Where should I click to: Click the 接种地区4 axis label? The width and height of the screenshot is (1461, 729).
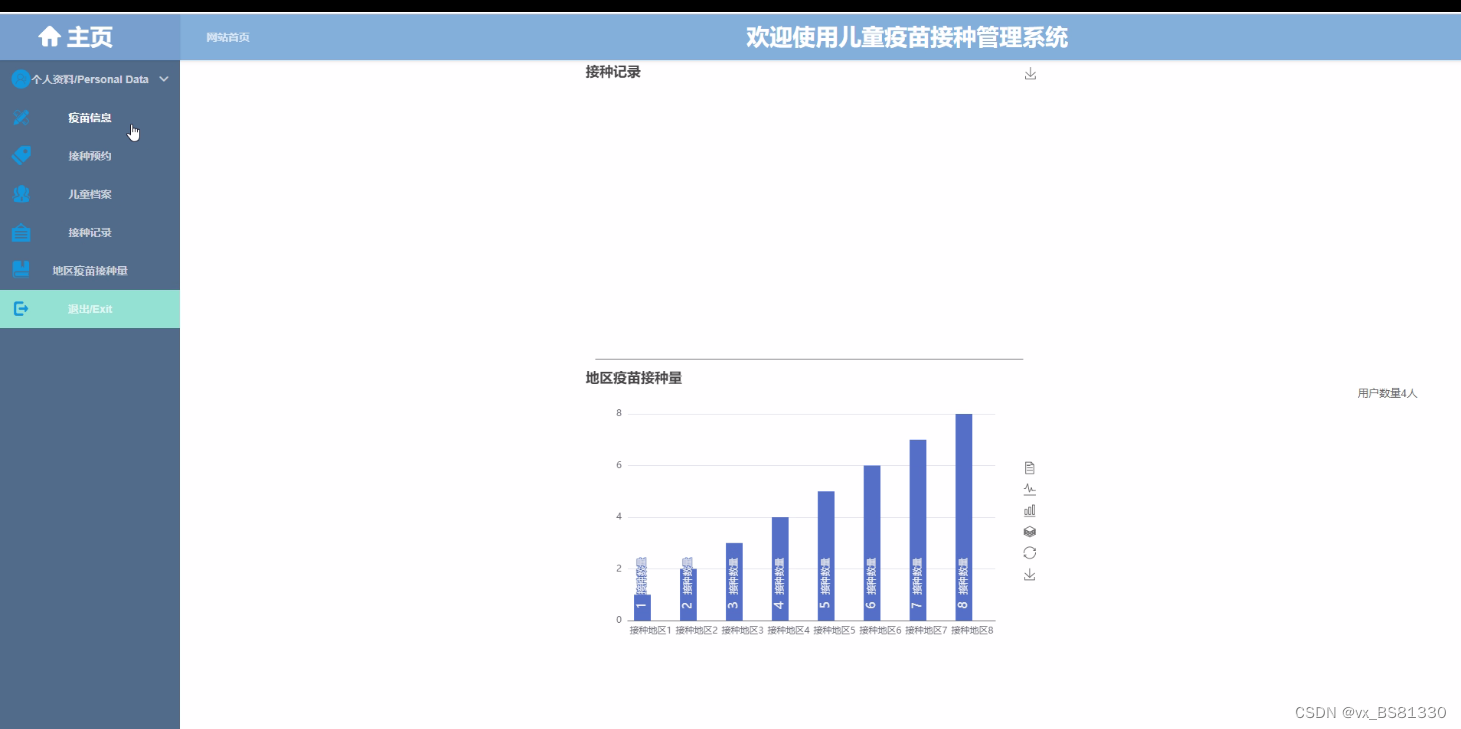(788, 631)
